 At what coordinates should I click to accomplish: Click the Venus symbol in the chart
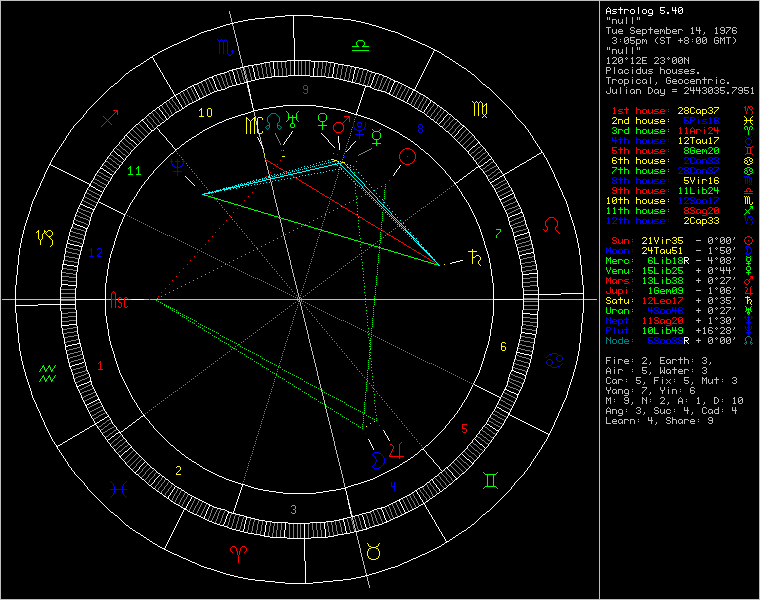[322, 121]
